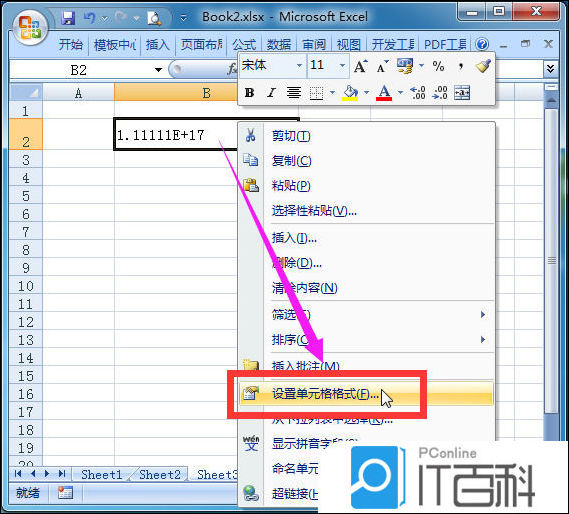Expand the Undo history dropdown arrow

[x=105, y=18]
